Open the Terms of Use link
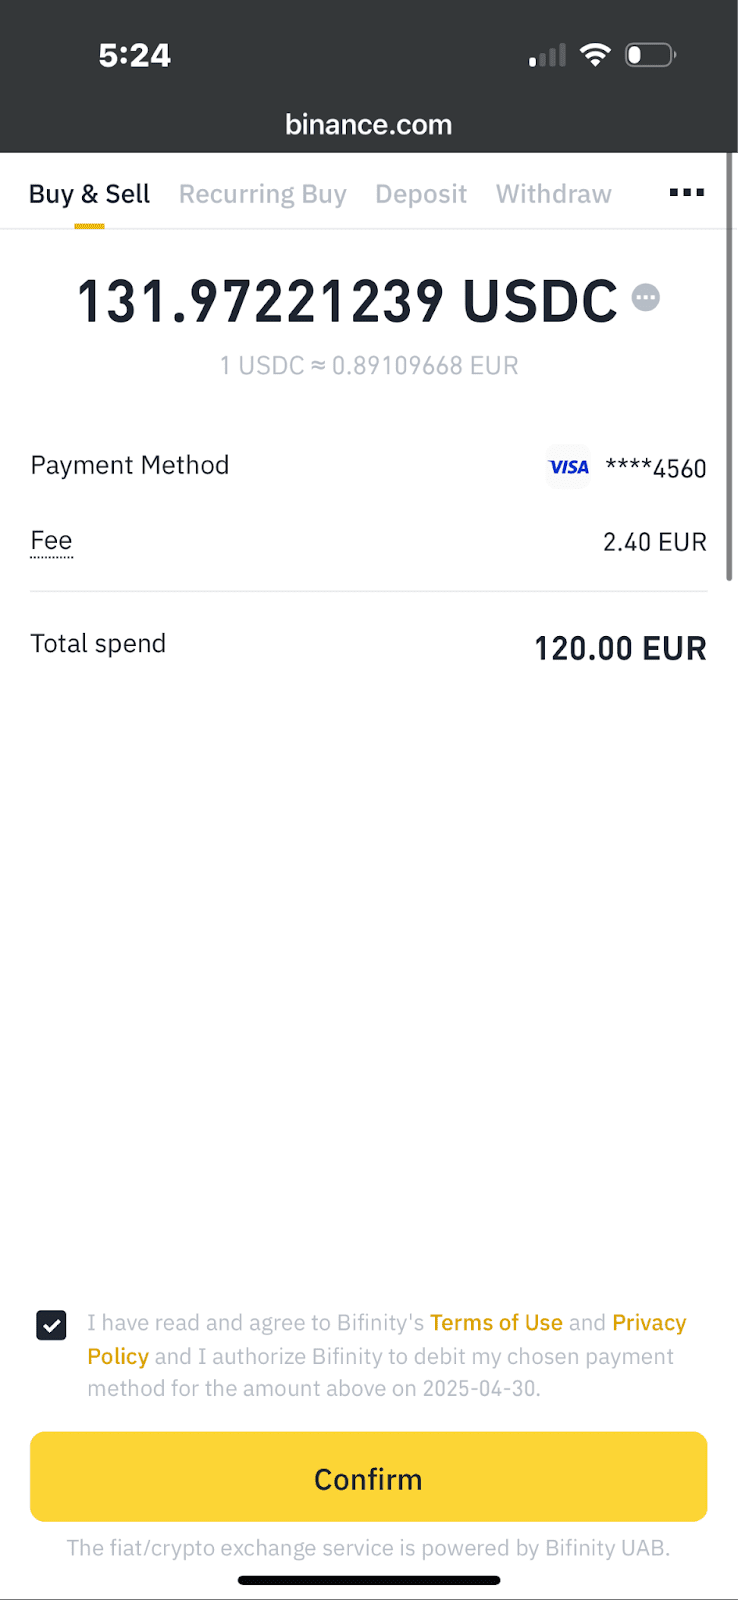This screenshot has height=1600, width=738. tap(496, 1323)
